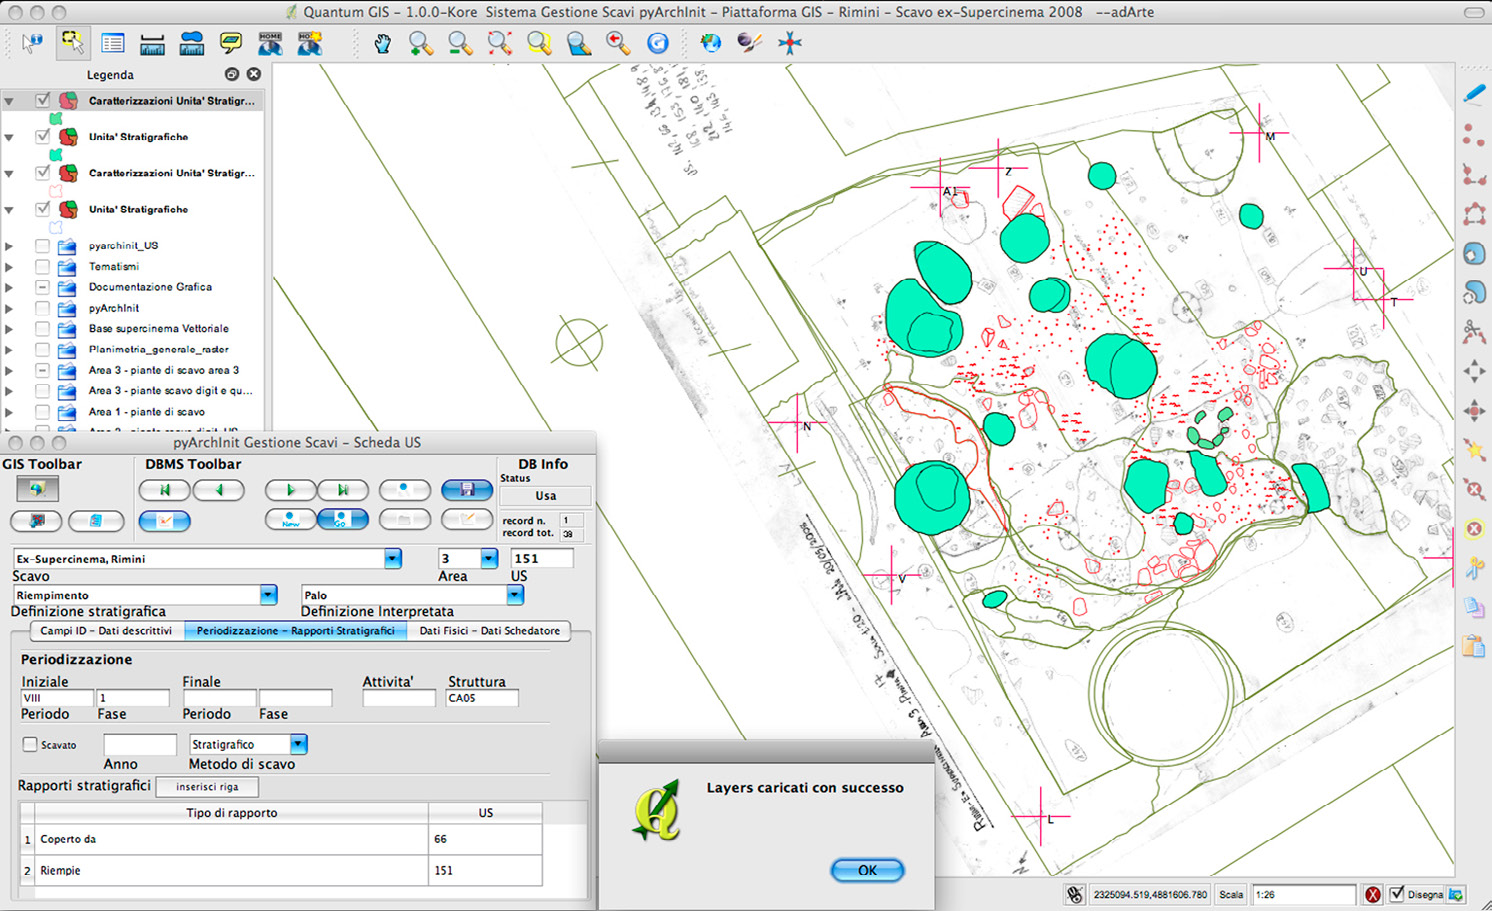The image size is (1492, 911).
Task: Open Definizione Interpretata dropdown
Action: pos(514,595)
